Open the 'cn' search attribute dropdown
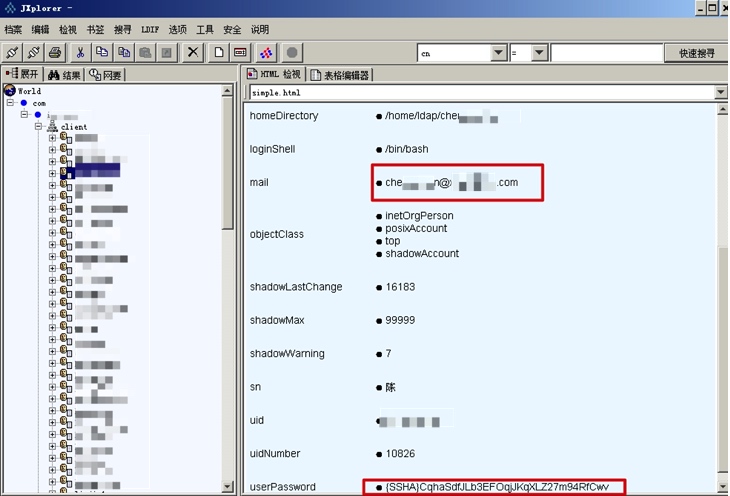The image size is (730, 496). click(498, 53)
